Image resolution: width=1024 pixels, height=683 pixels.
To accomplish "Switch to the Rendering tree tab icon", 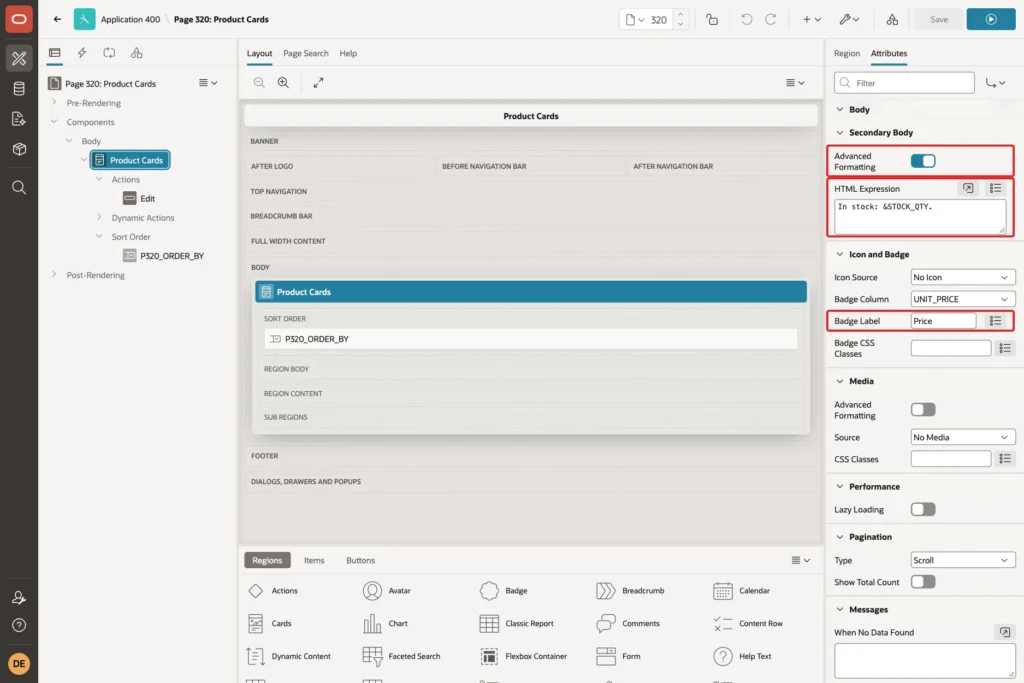I will 55,53.
